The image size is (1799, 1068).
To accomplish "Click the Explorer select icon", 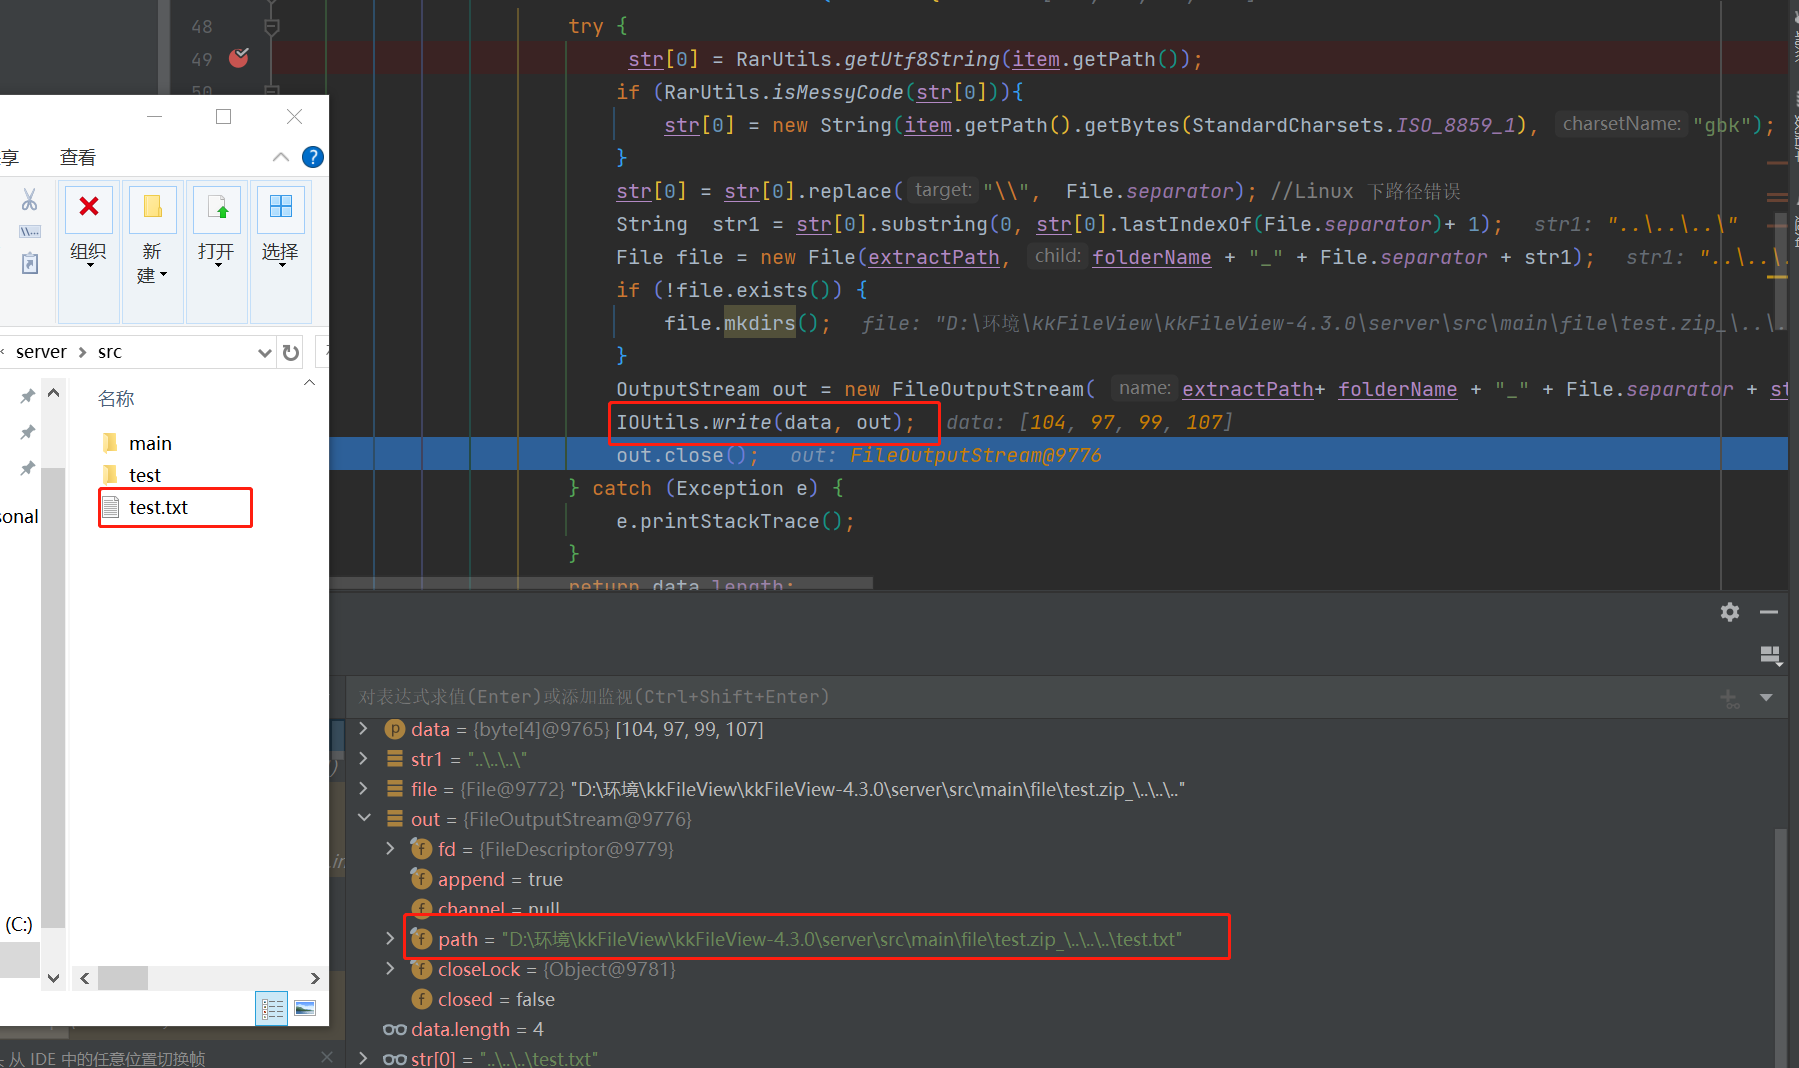I will pos(281,206).
